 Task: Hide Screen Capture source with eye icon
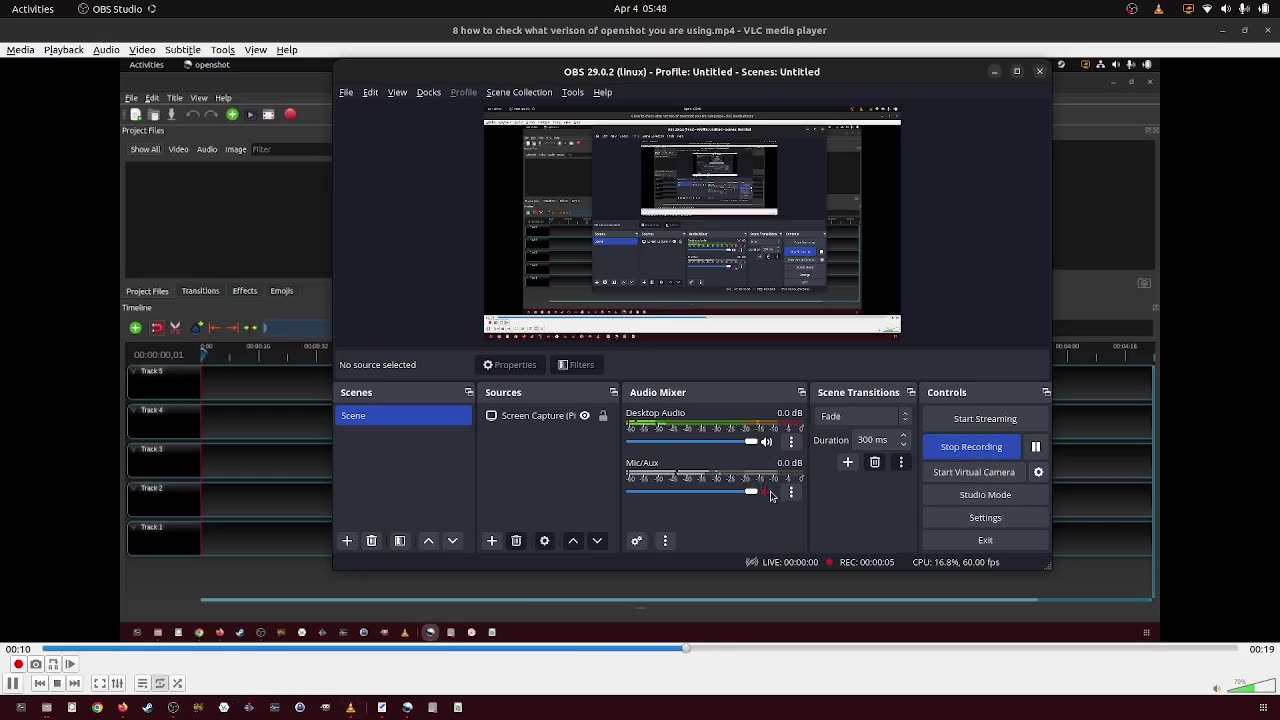pos(585,416)
